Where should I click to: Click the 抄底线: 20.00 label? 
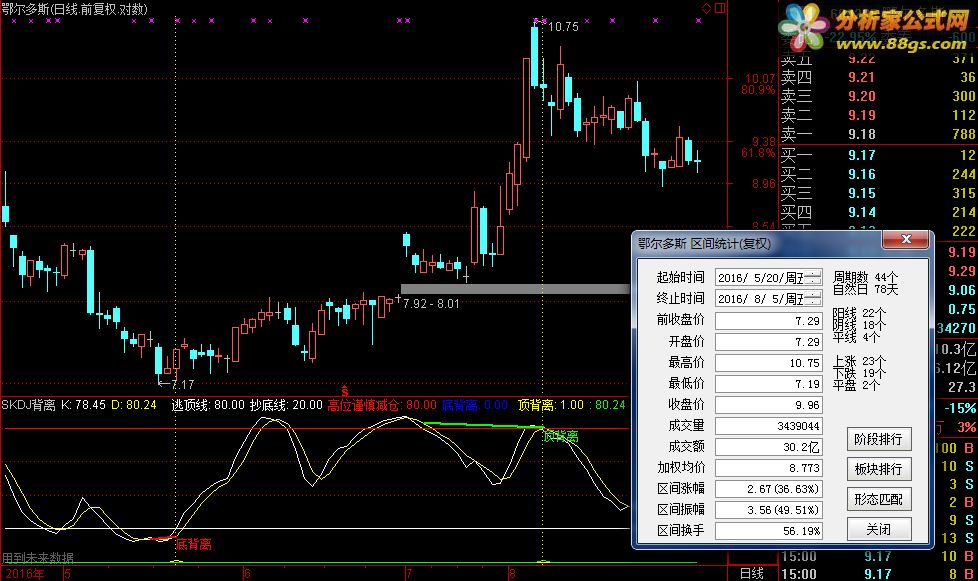tap(286, 405)
